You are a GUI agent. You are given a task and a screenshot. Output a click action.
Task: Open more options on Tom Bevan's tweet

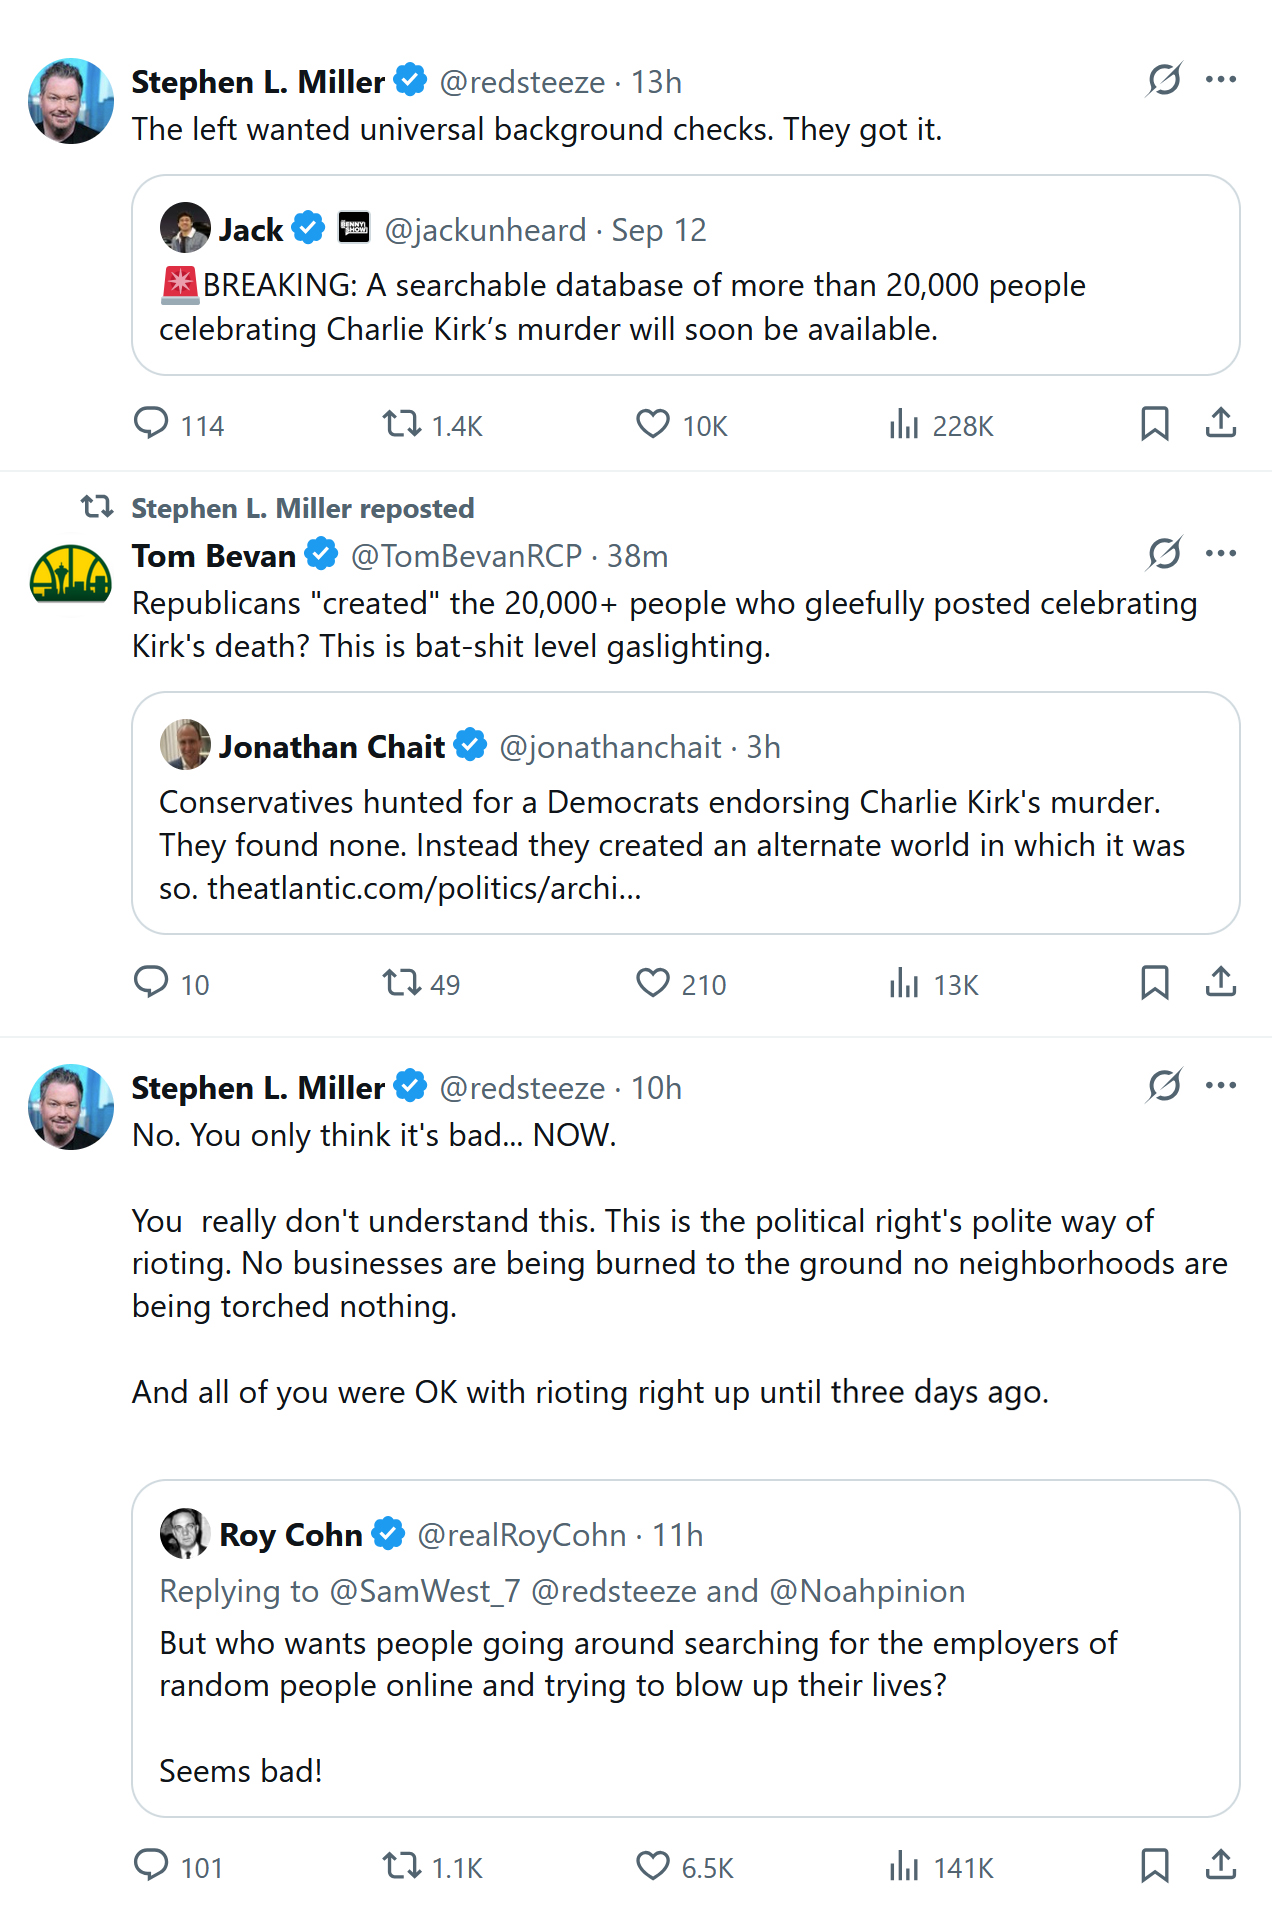click(1220, 553)
